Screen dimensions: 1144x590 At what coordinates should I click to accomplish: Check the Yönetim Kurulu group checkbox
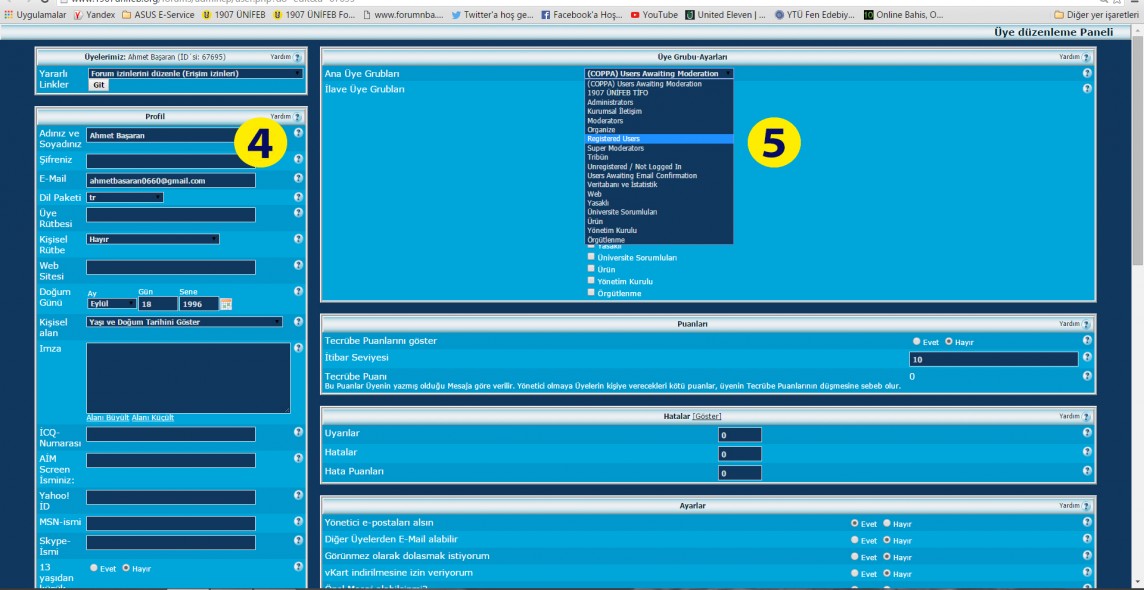pyautogui.click(x=591, y=282)
